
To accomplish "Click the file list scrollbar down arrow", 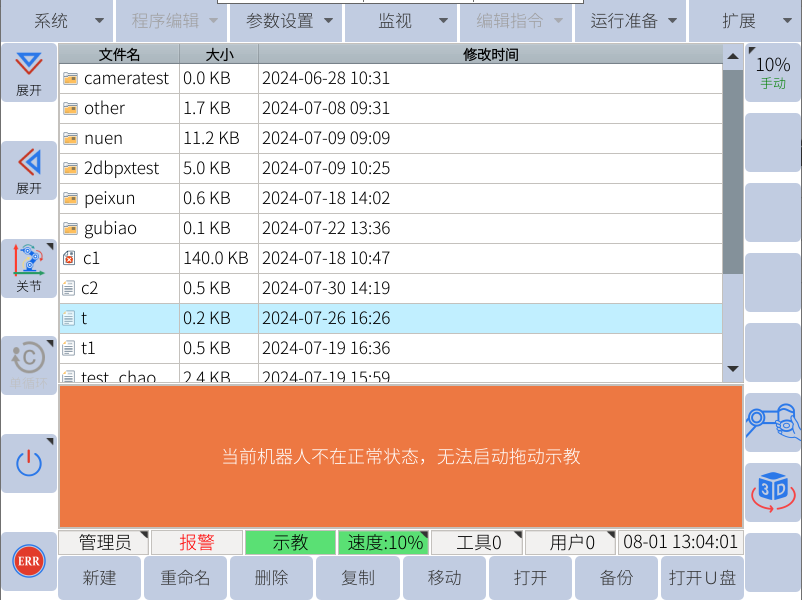I will [733, 369].
